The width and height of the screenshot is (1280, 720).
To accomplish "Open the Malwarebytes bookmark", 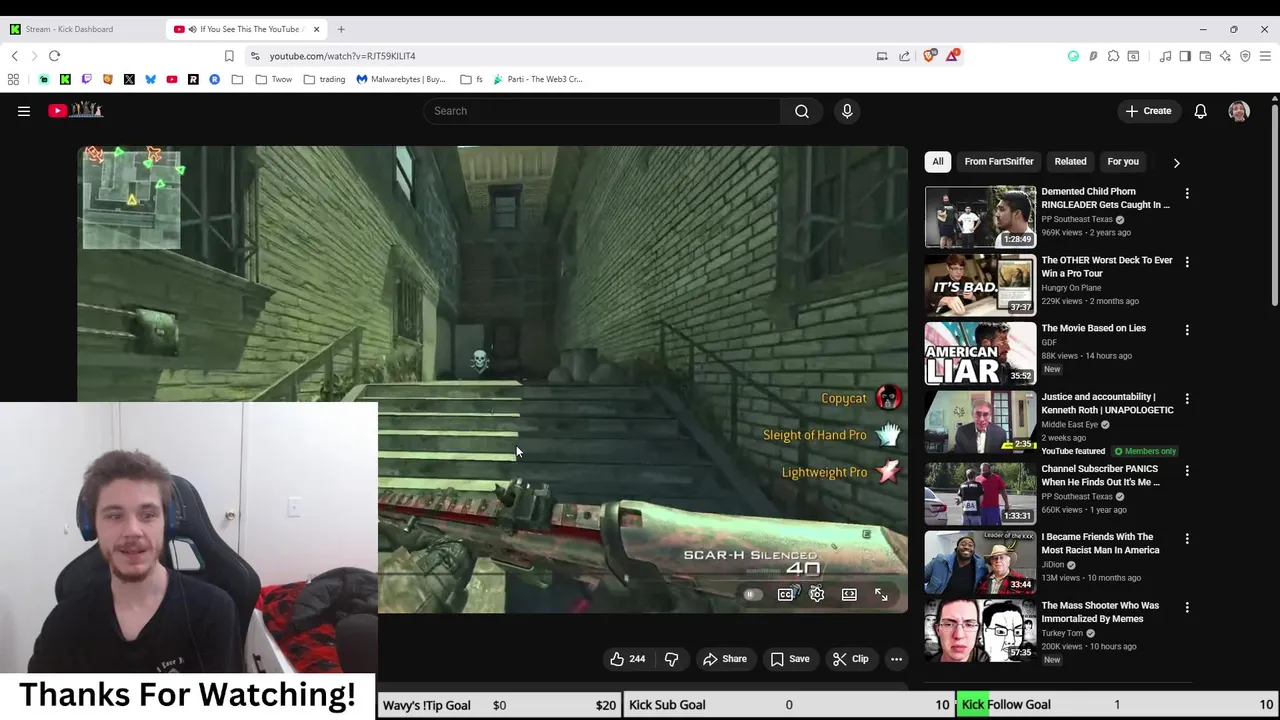I will coord(401,79).
